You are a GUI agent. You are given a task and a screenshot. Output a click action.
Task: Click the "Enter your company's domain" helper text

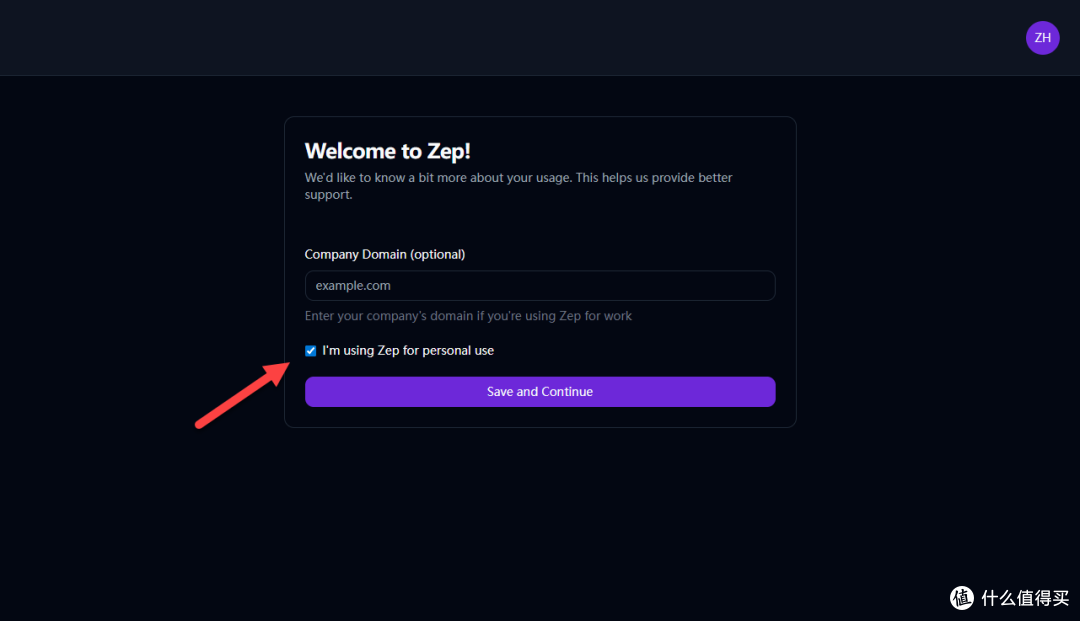468,316
